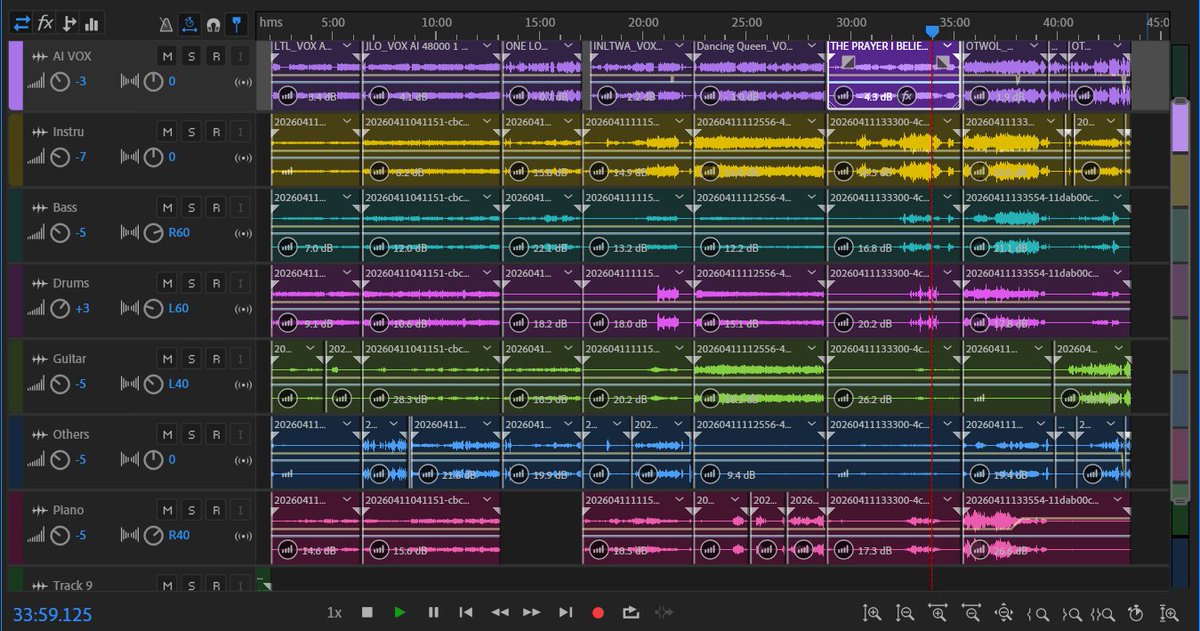
Task: Click the blue playhead marker toggle in toolbar
Action: [235, 22]
